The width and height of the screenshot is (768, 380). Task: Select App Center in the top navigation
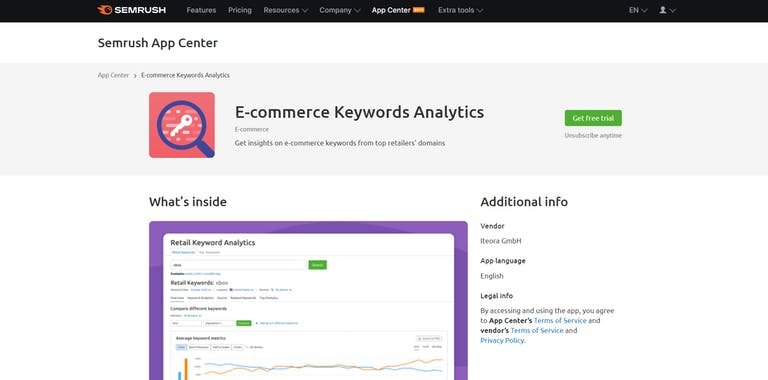click(x=391, y=10)
